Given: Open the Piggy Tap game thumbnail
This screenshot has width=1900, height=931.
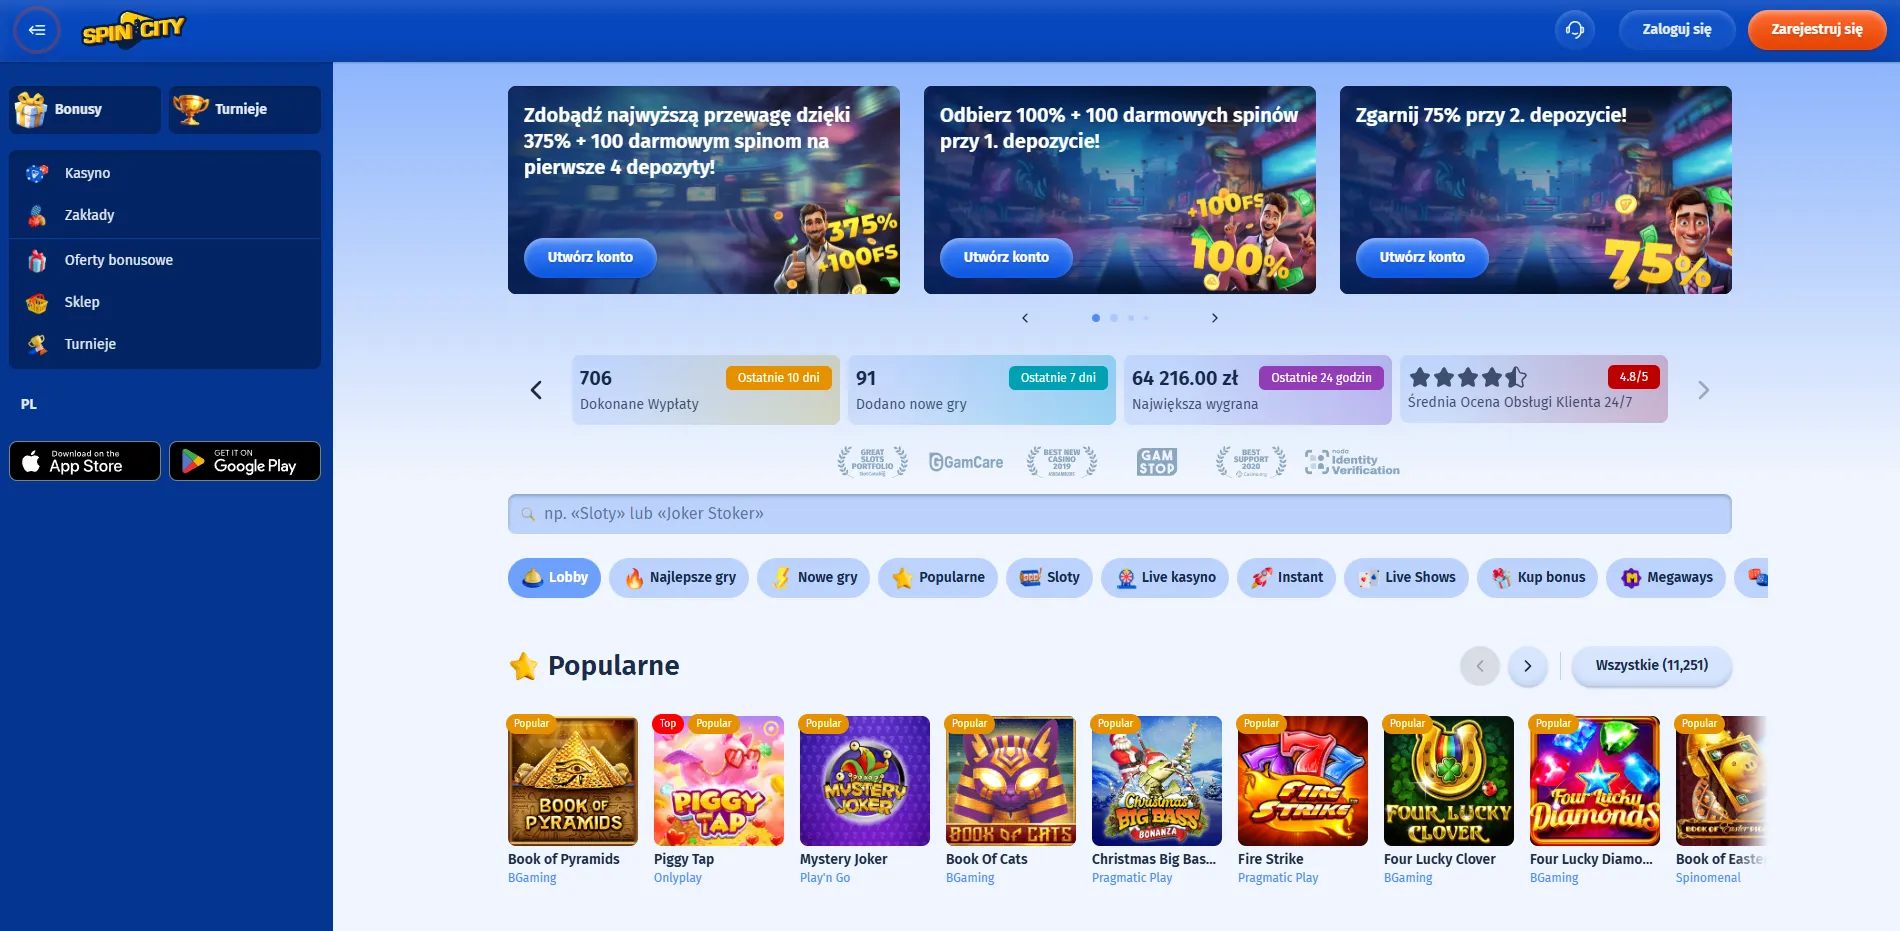Looking at the screenshot, I should click(x=719, y=781).
